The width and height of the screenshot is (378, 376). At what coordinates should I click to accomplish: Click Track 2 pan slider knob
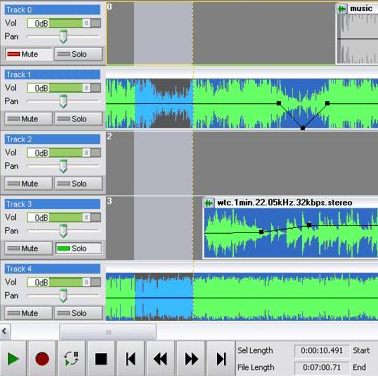63,166
